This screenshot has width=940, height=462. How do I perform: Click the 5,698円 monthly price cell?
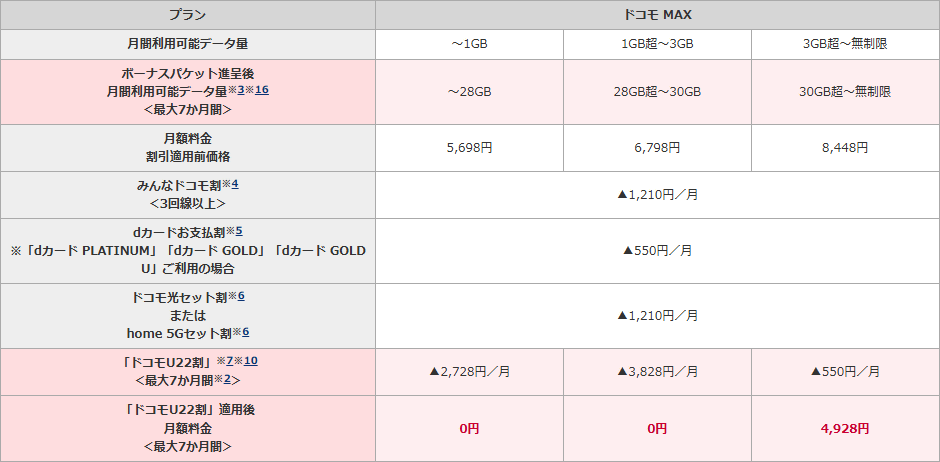pyautogui.click(x=469, y=147)
